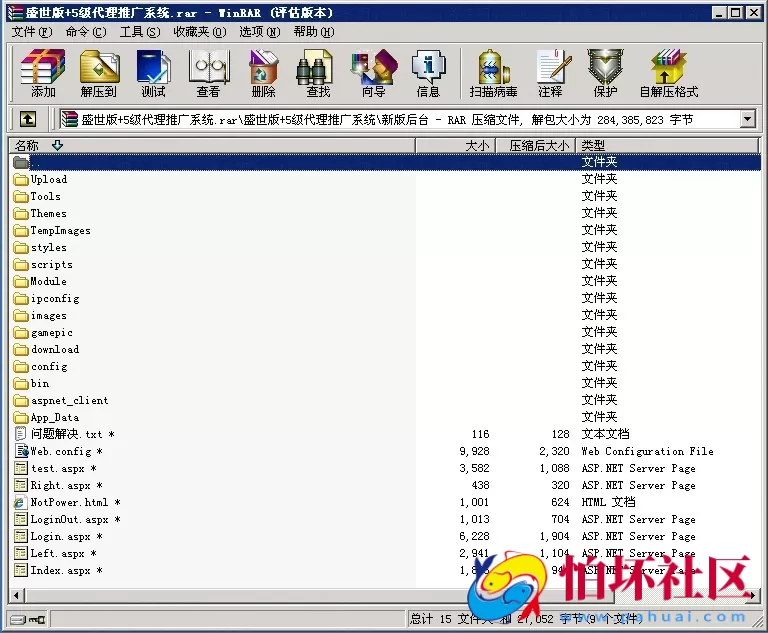Image resolution: width=768 pixels, height=633 pixels.
Task: Select the Login.aspx file icon
Action: (x=21, y=536)
